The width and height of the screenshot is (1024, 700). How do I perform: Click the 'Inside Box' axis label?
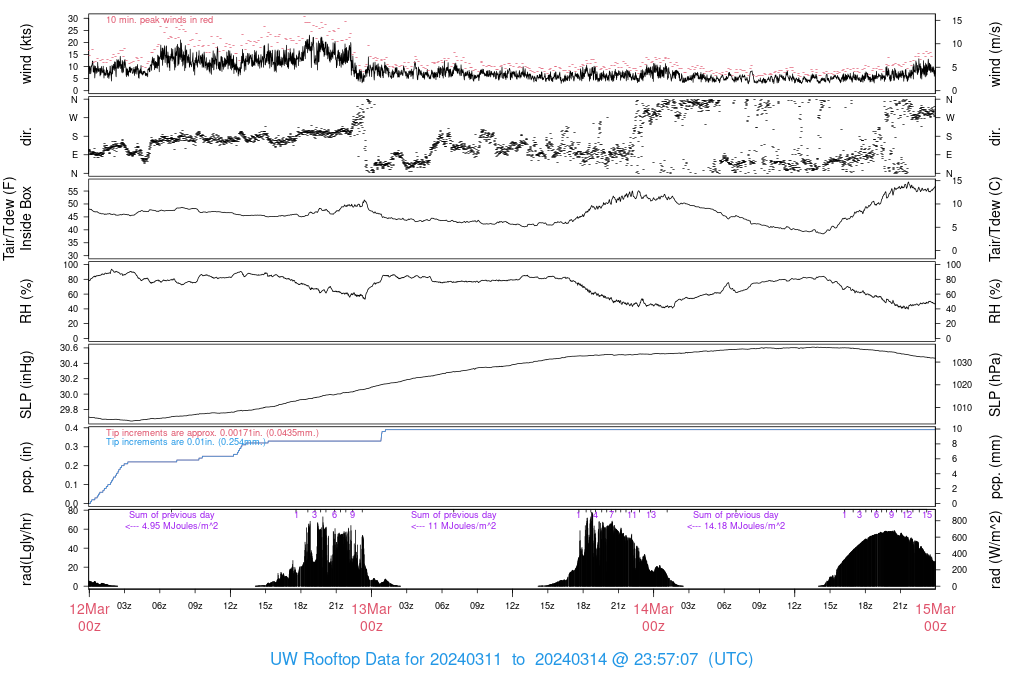click(26, 218)
